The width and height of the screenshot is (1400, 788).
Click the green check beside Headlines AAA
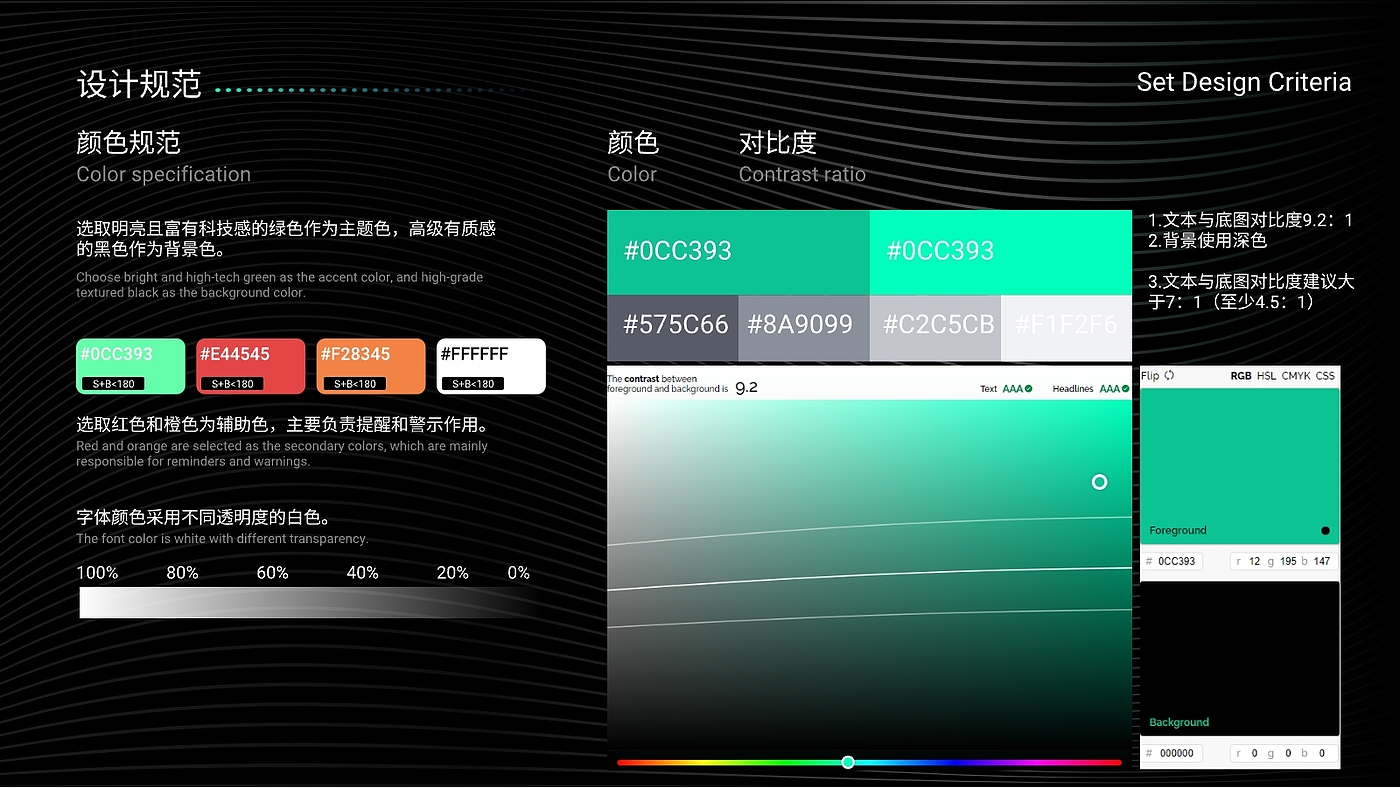(1126, 388)
